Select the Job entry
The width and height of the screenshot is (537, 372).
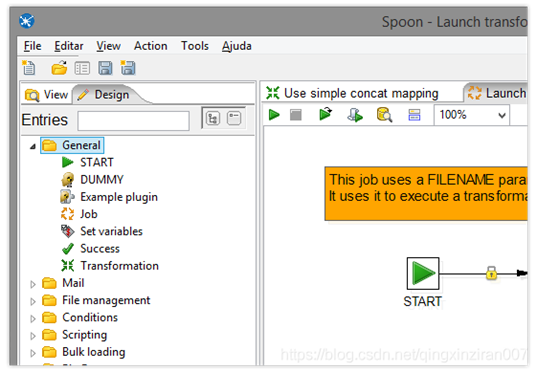79,214
